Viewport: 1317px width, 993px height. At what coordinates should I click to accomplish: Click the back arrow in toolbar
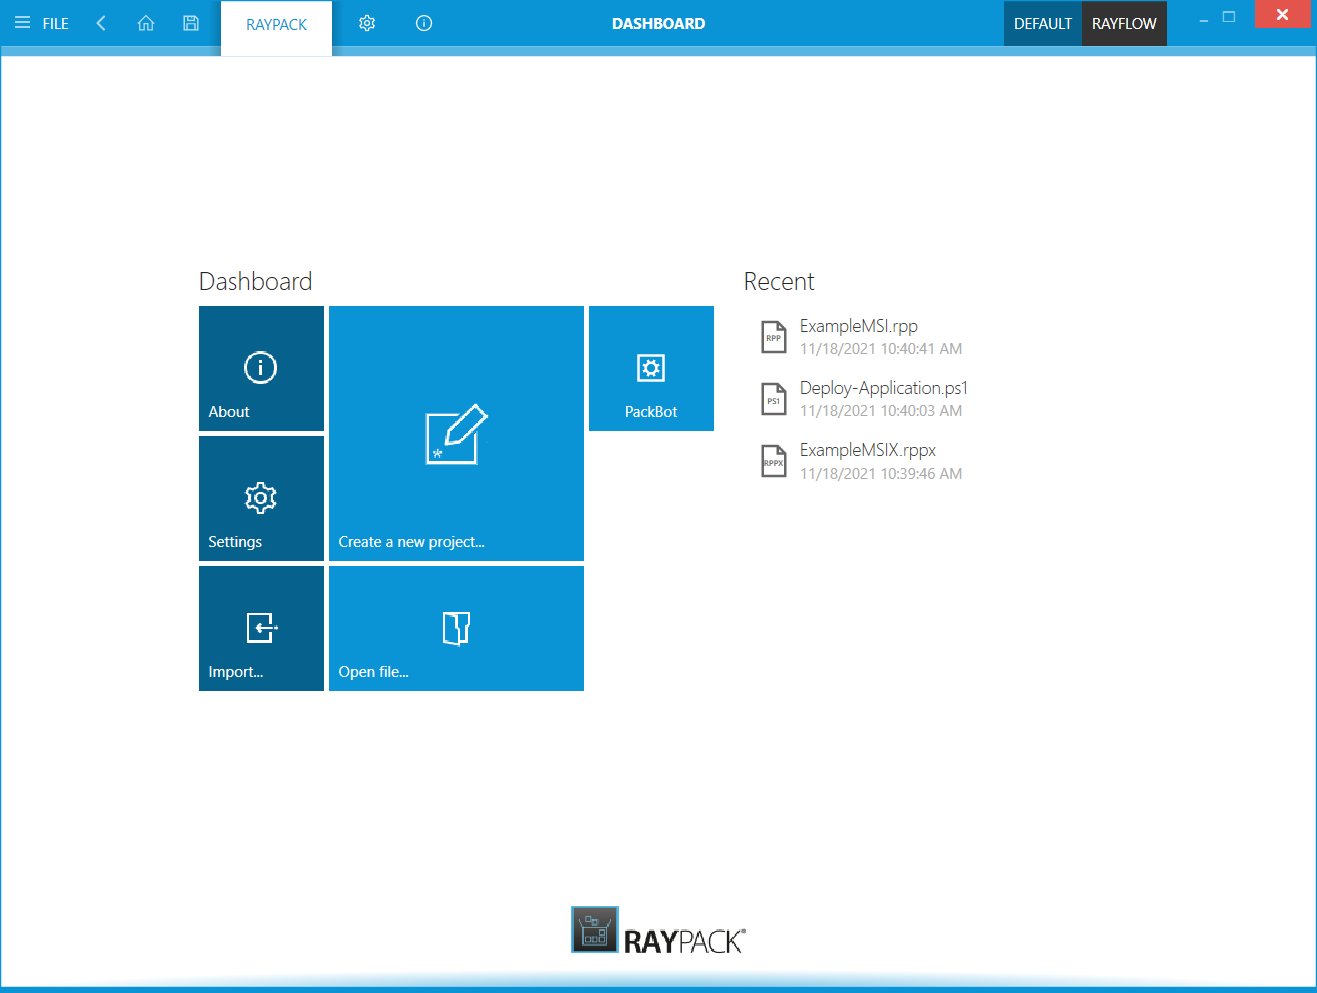(x=101, y=23)
